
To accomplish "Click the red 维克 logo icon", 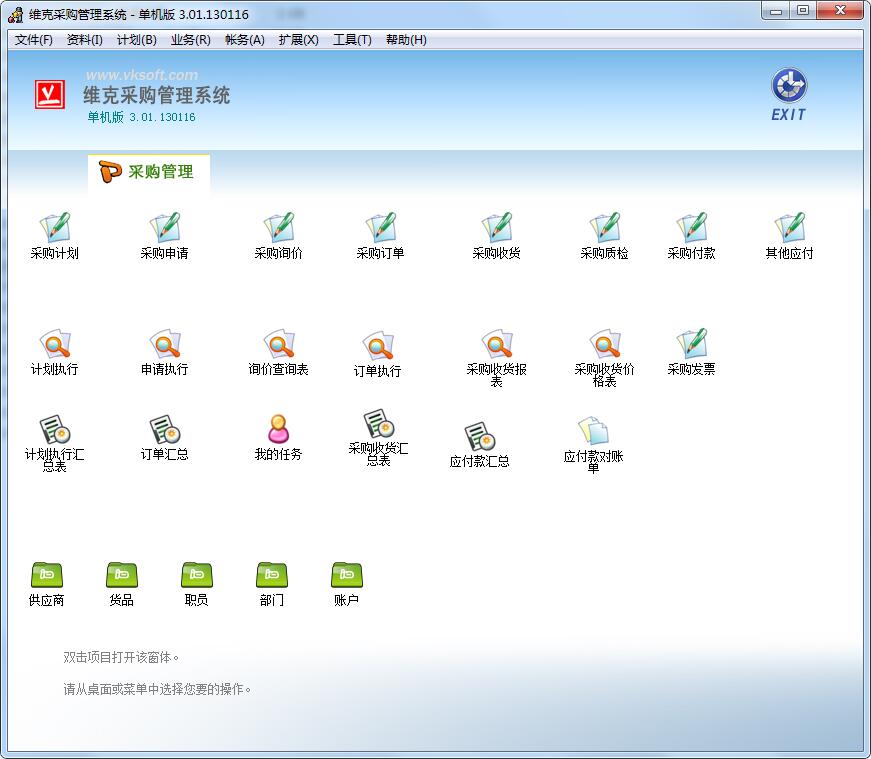I will pos(50,94).
